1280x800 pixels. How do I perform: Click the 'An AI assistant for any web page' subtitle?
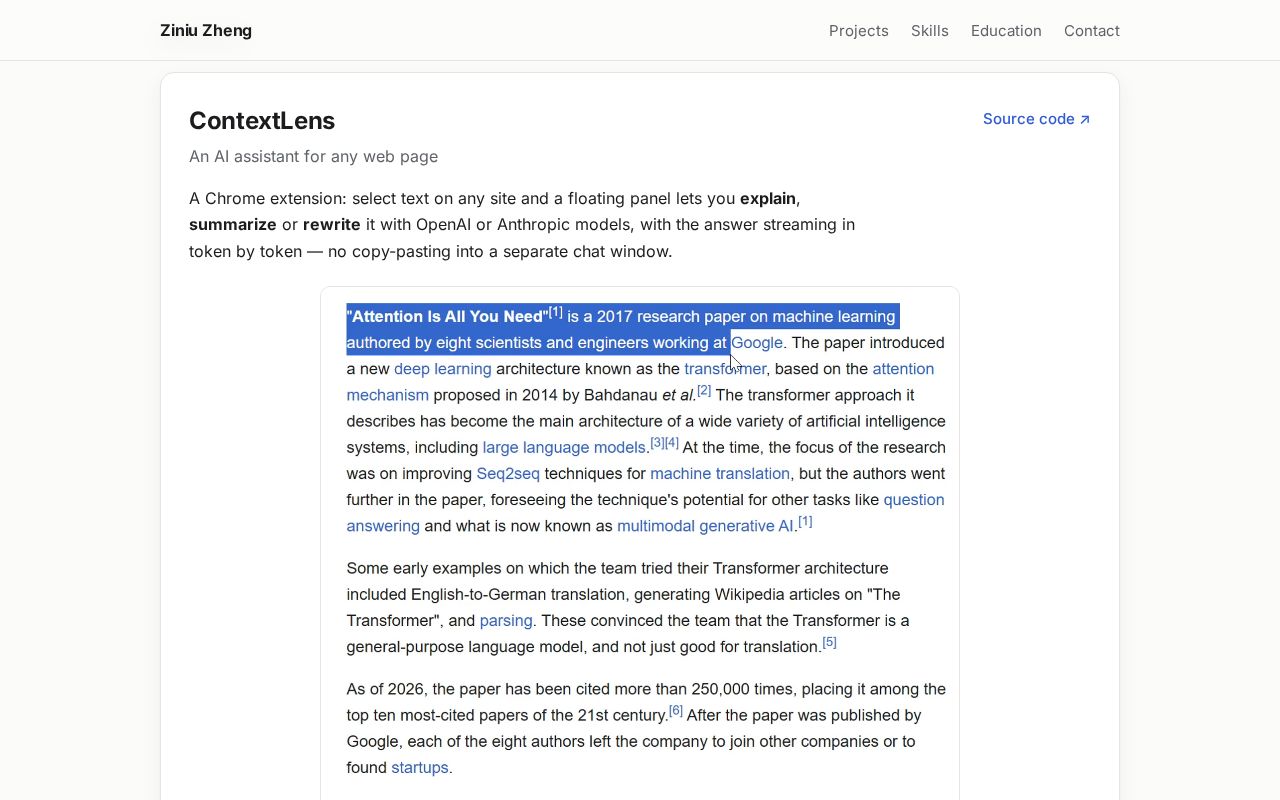(x=313, y=156)
